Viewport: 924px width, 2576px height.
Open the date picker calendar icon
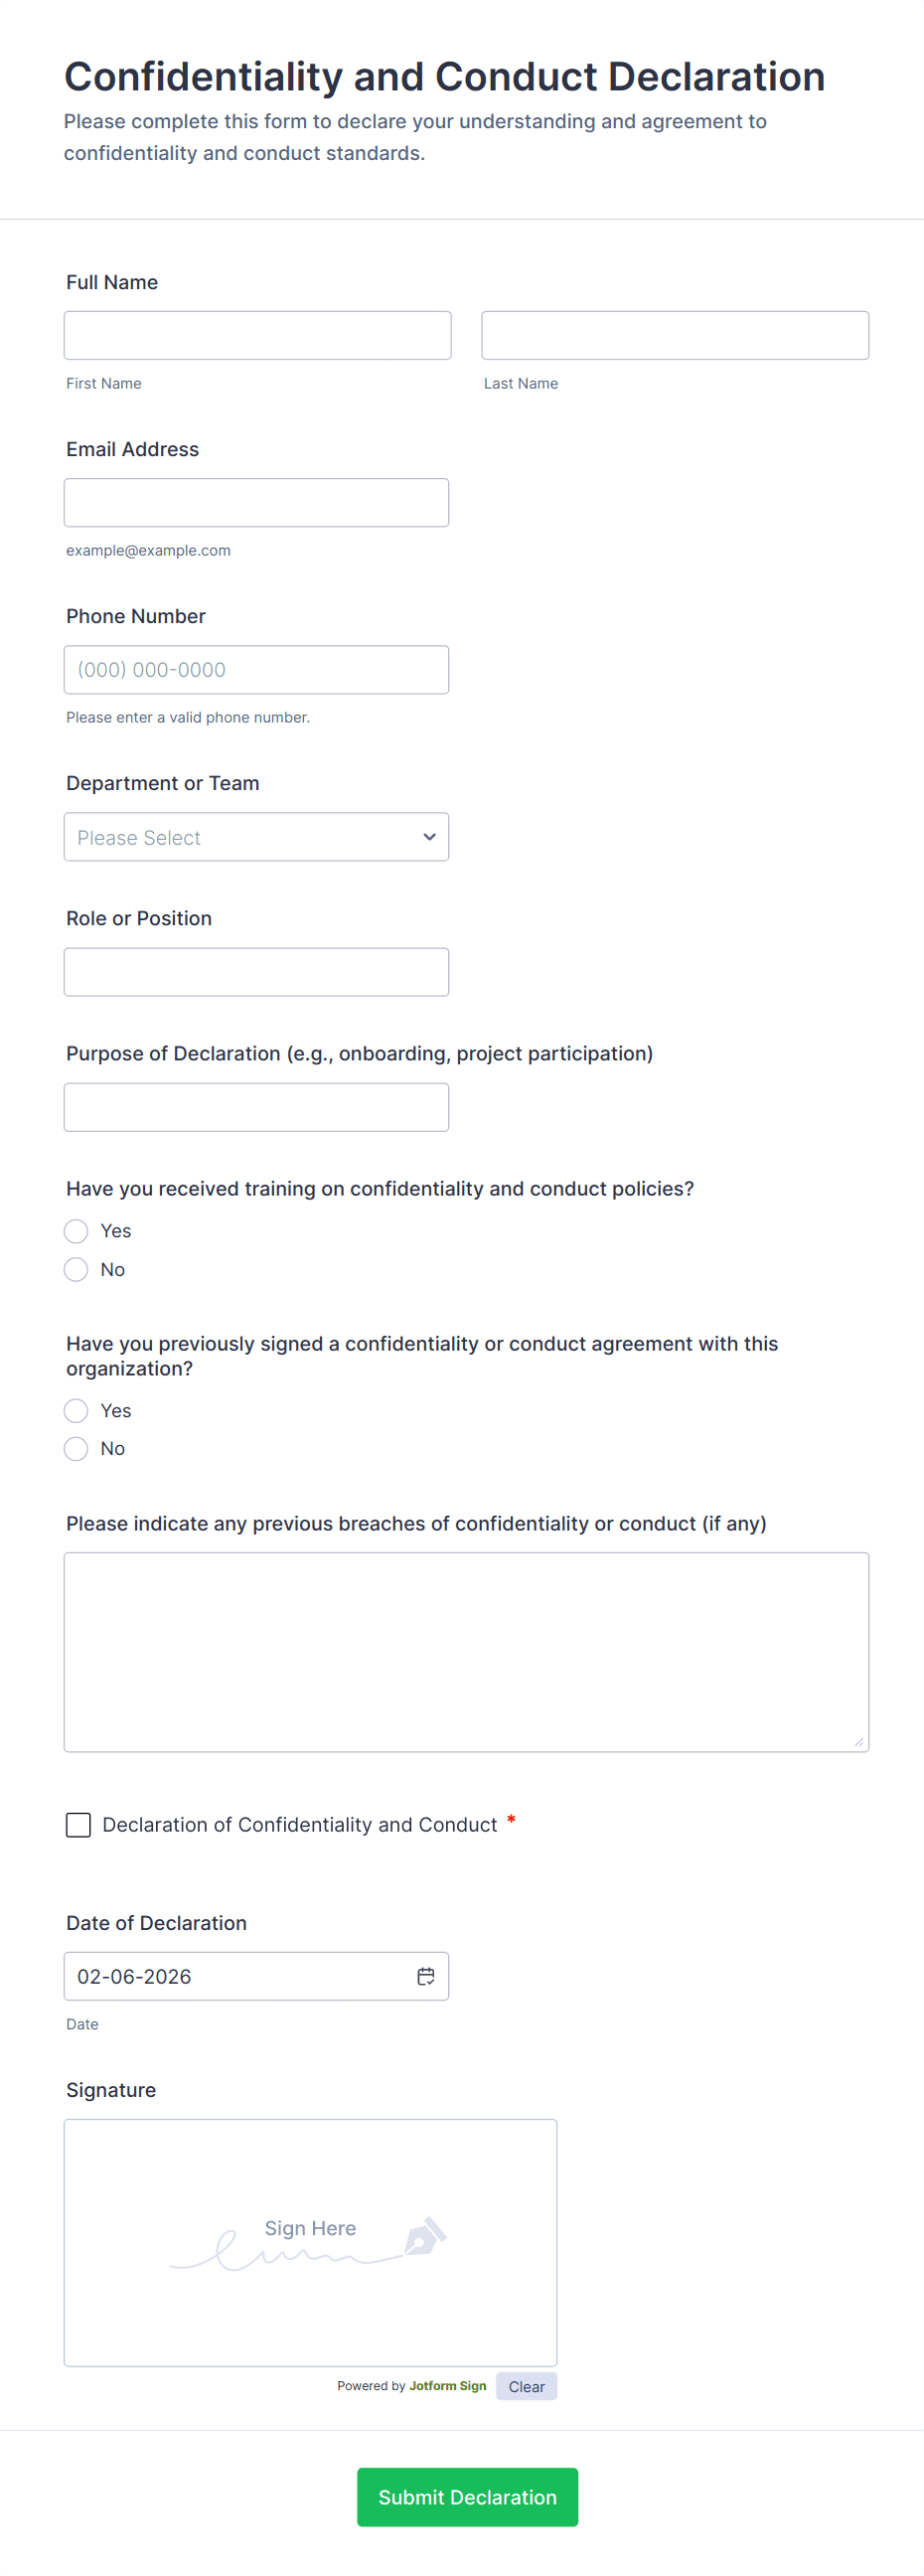tap(425, 1976)
